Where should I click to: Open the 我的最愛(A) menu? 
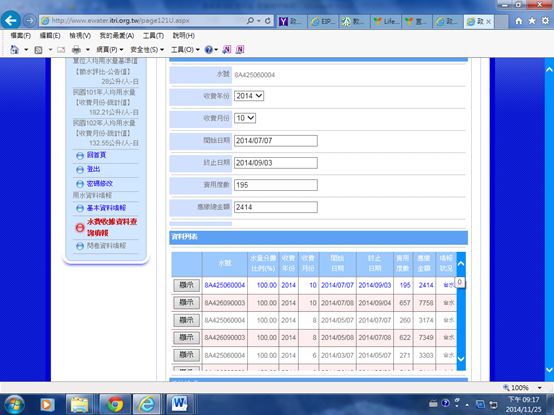coord(117,36)
